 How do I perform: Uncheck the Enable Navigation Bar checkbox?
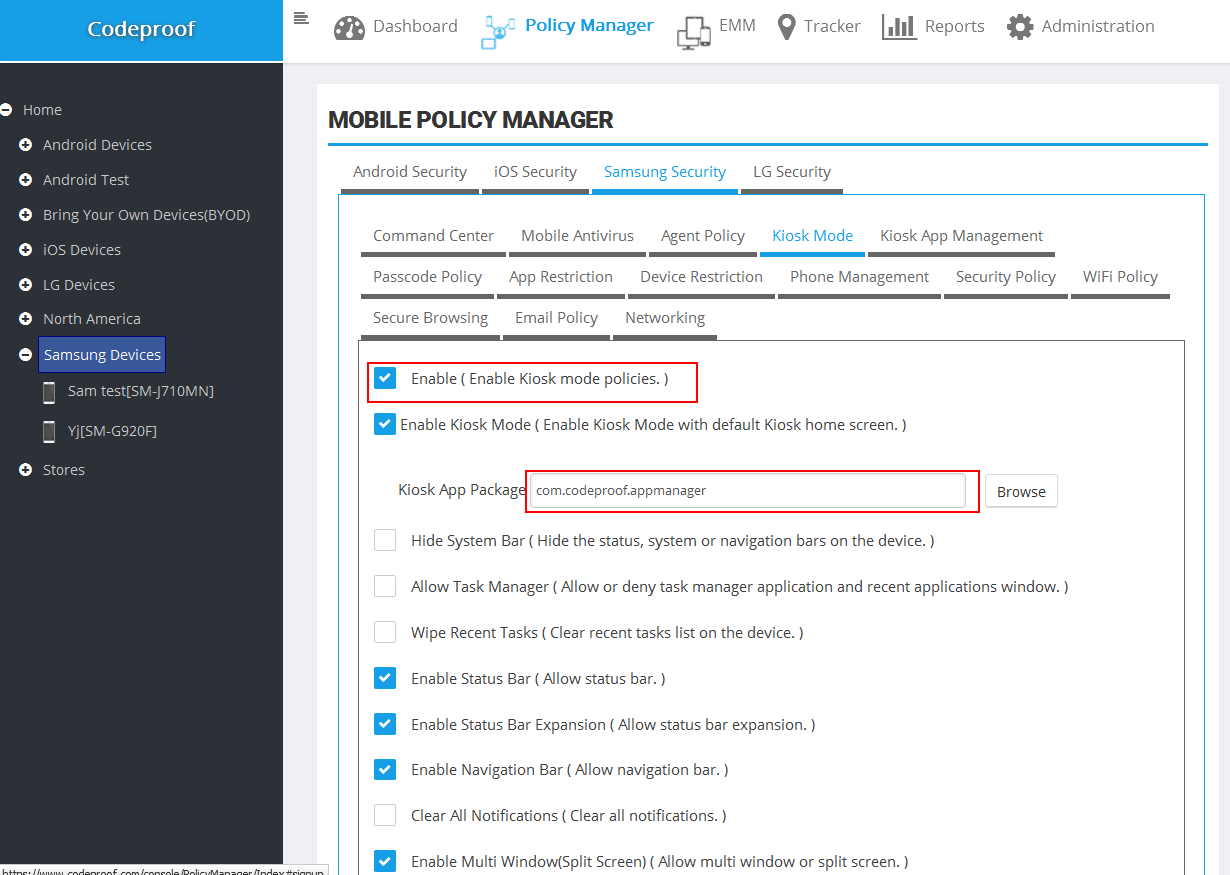385,769
